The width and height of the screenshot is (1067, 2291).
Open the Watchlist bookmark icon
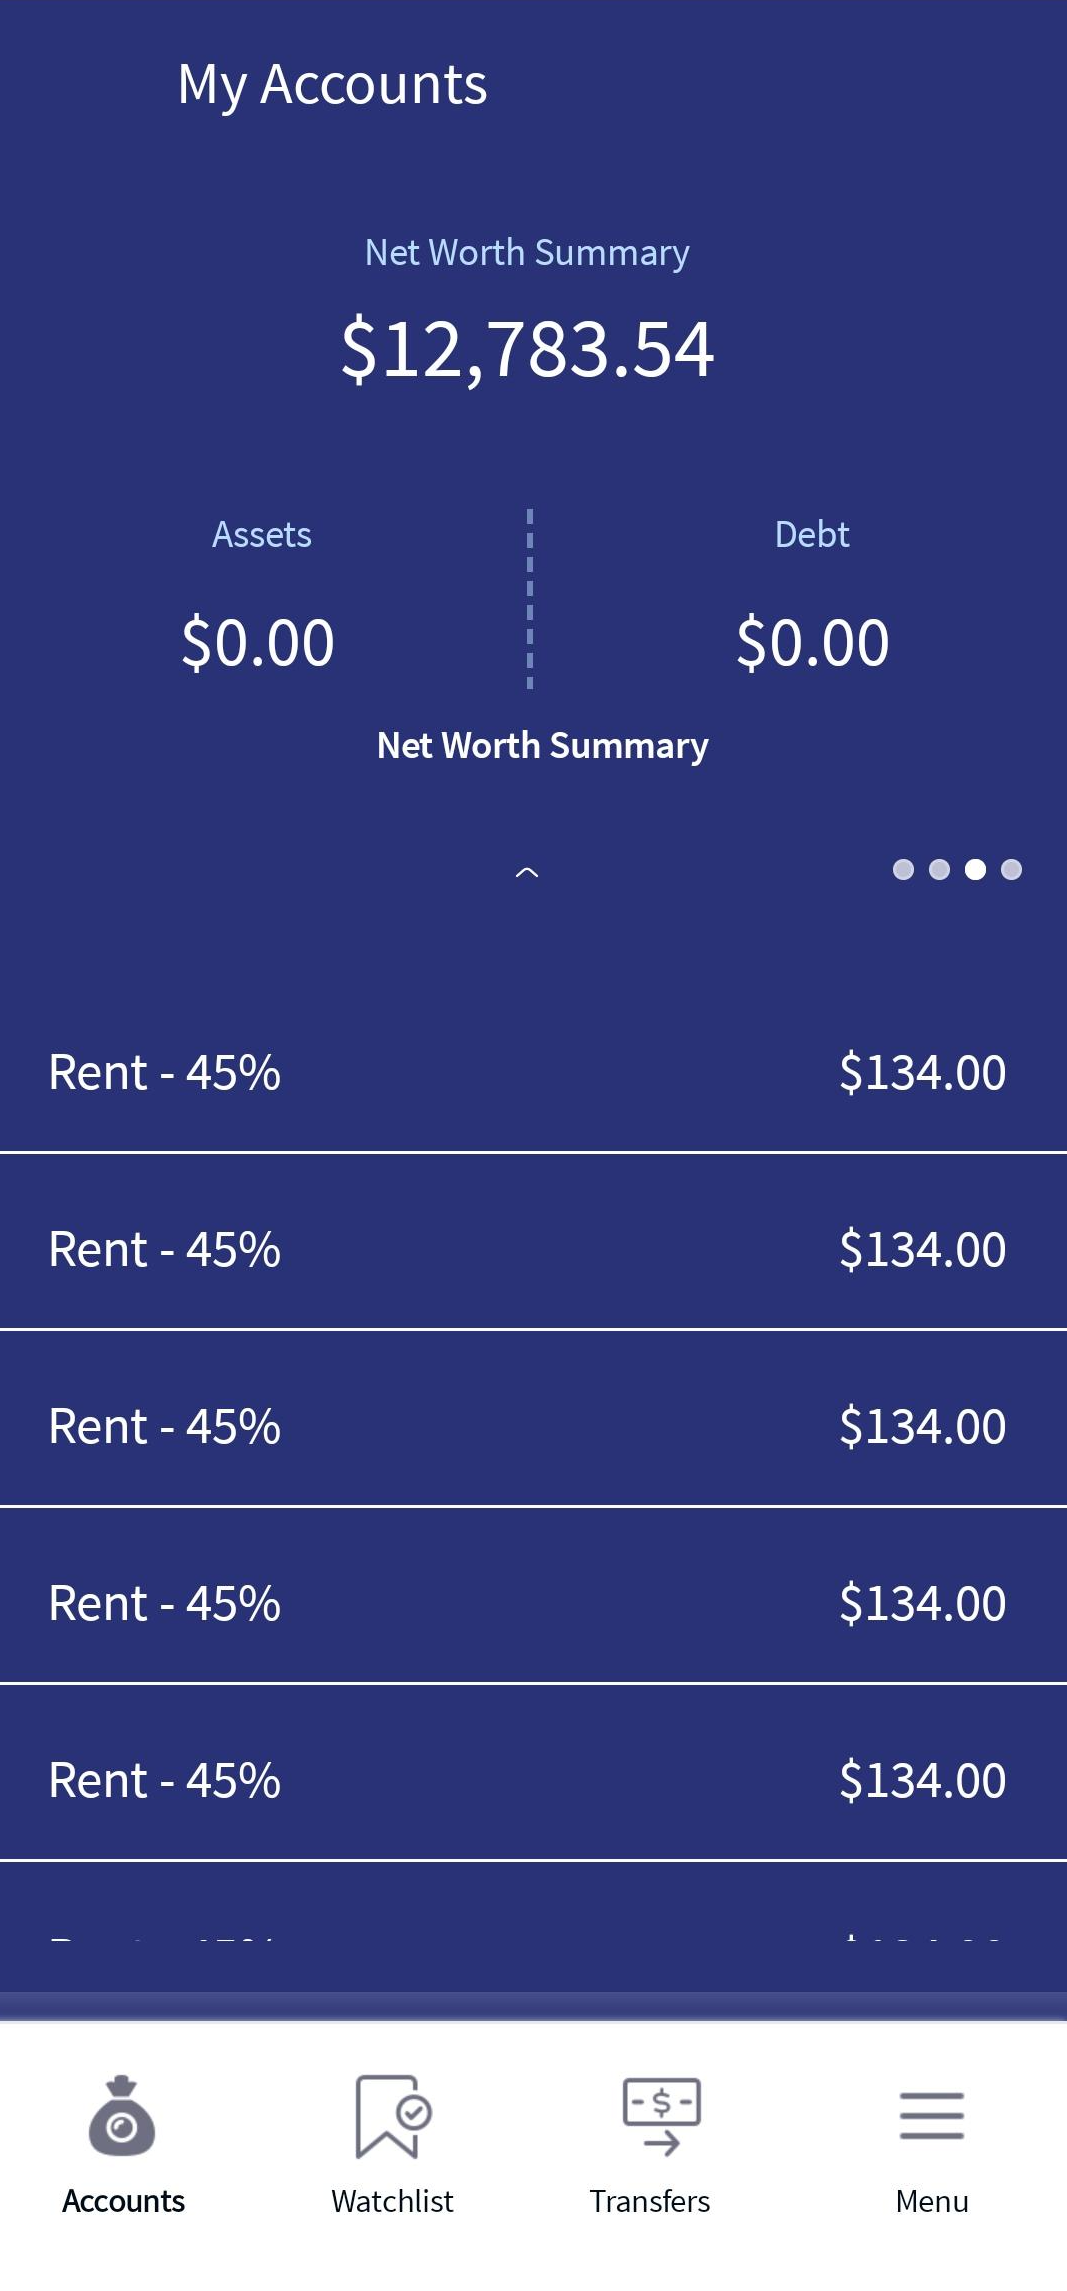393,2116
